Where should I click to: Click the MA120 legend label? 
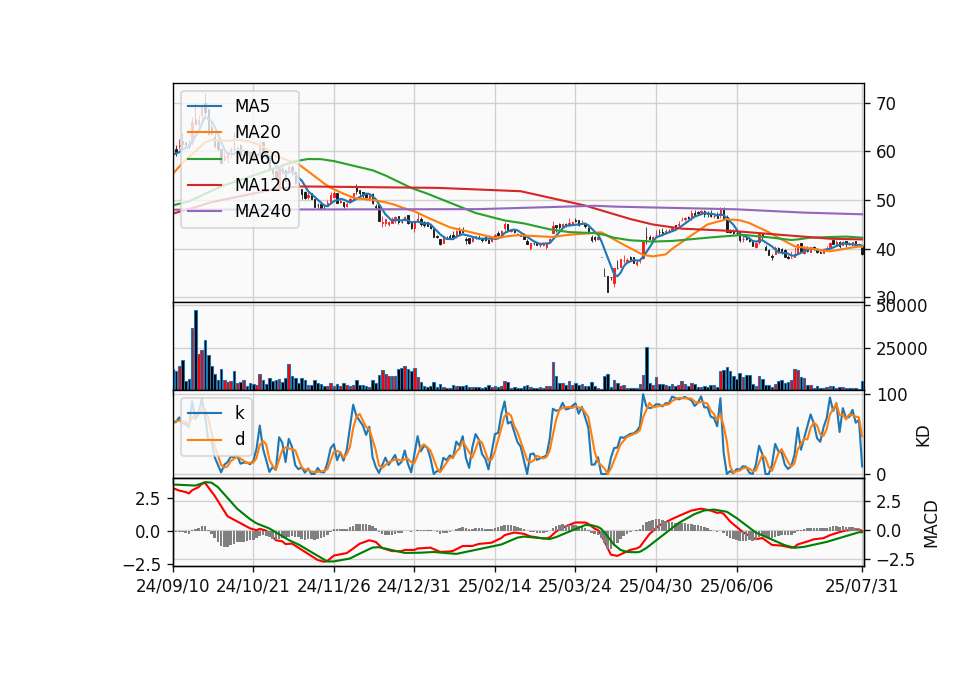pyautogui.click(x=263, y=185)
